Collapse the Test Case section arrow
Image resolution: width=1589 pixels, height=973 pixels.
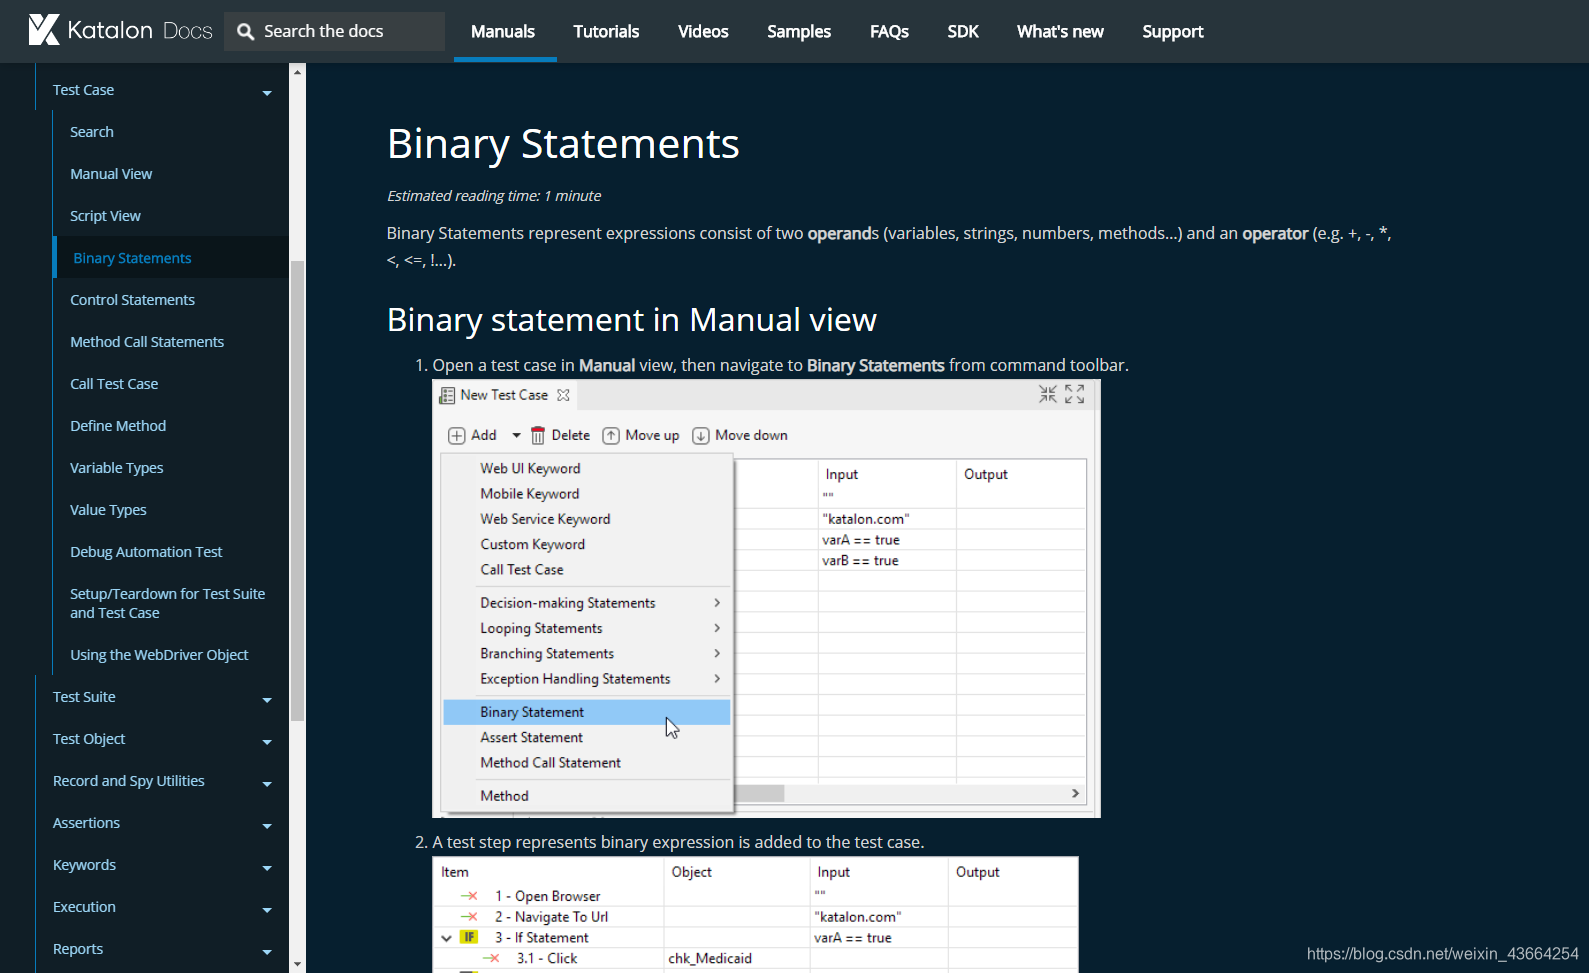click(x=267, y=93)
